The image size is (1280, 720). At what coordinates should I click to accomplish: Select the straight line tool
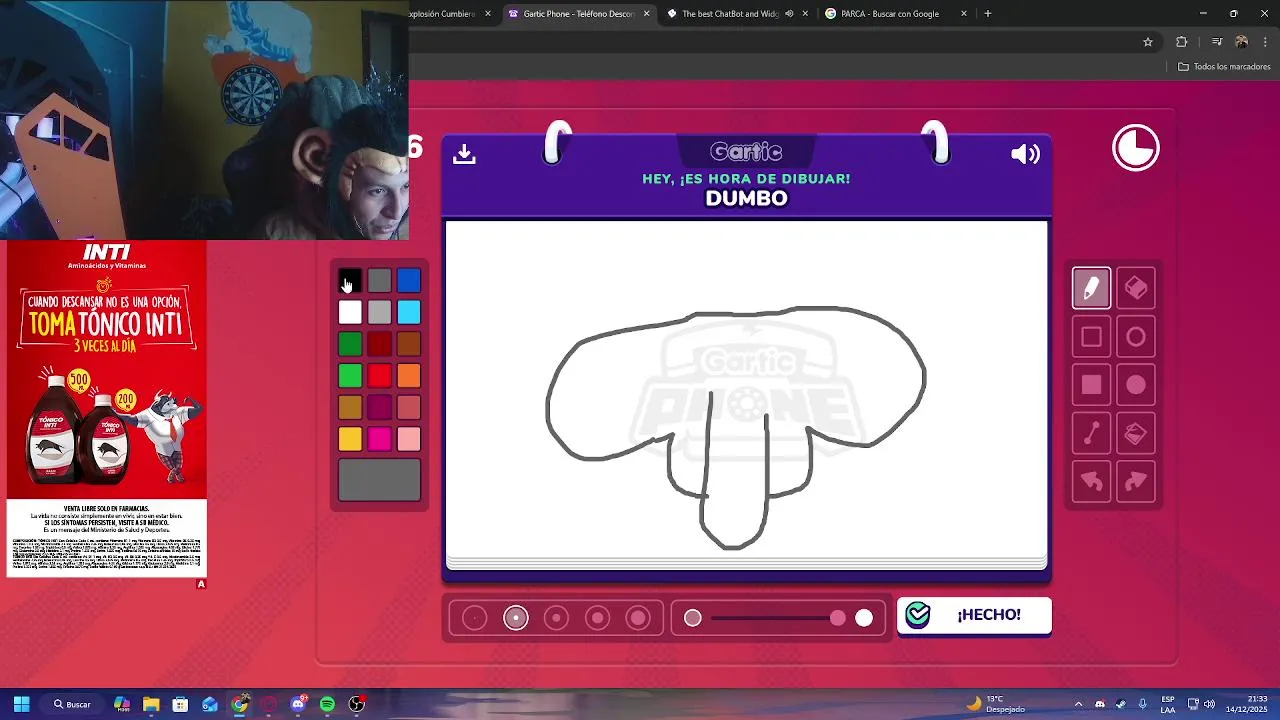(1091, 434)
